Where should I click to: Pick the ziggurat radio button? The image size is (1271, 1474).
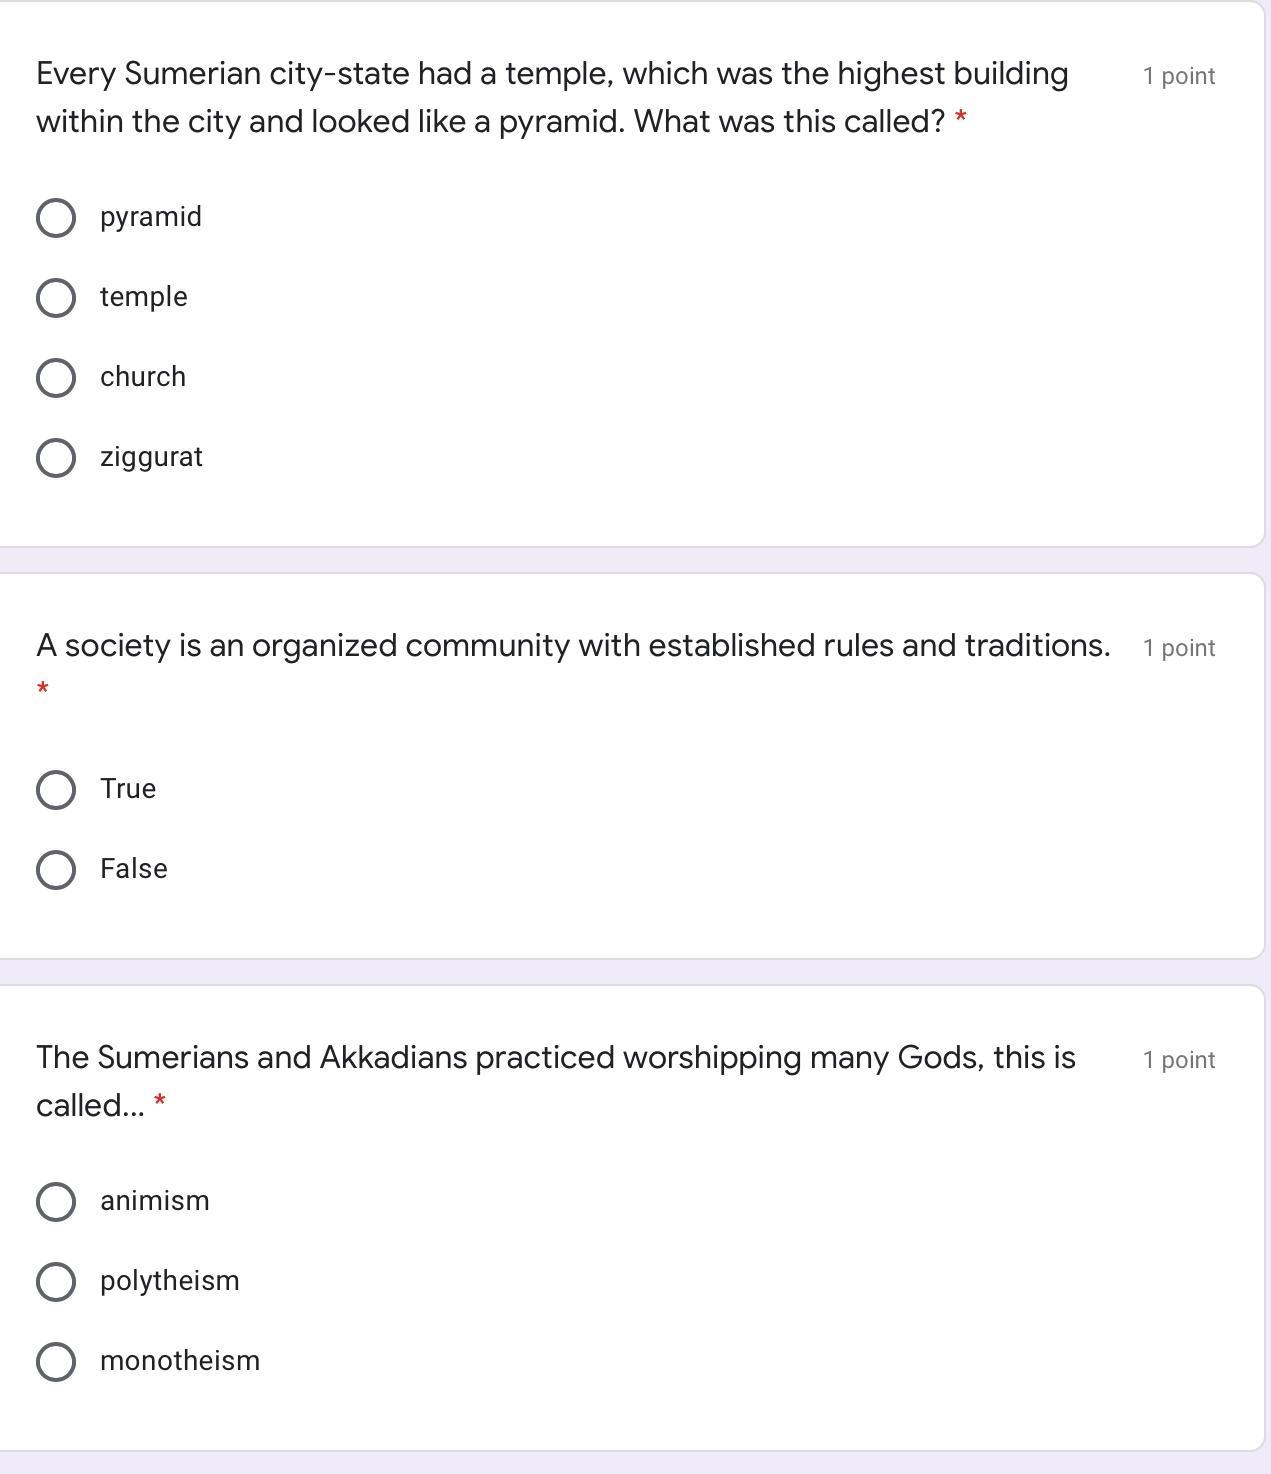56,458
